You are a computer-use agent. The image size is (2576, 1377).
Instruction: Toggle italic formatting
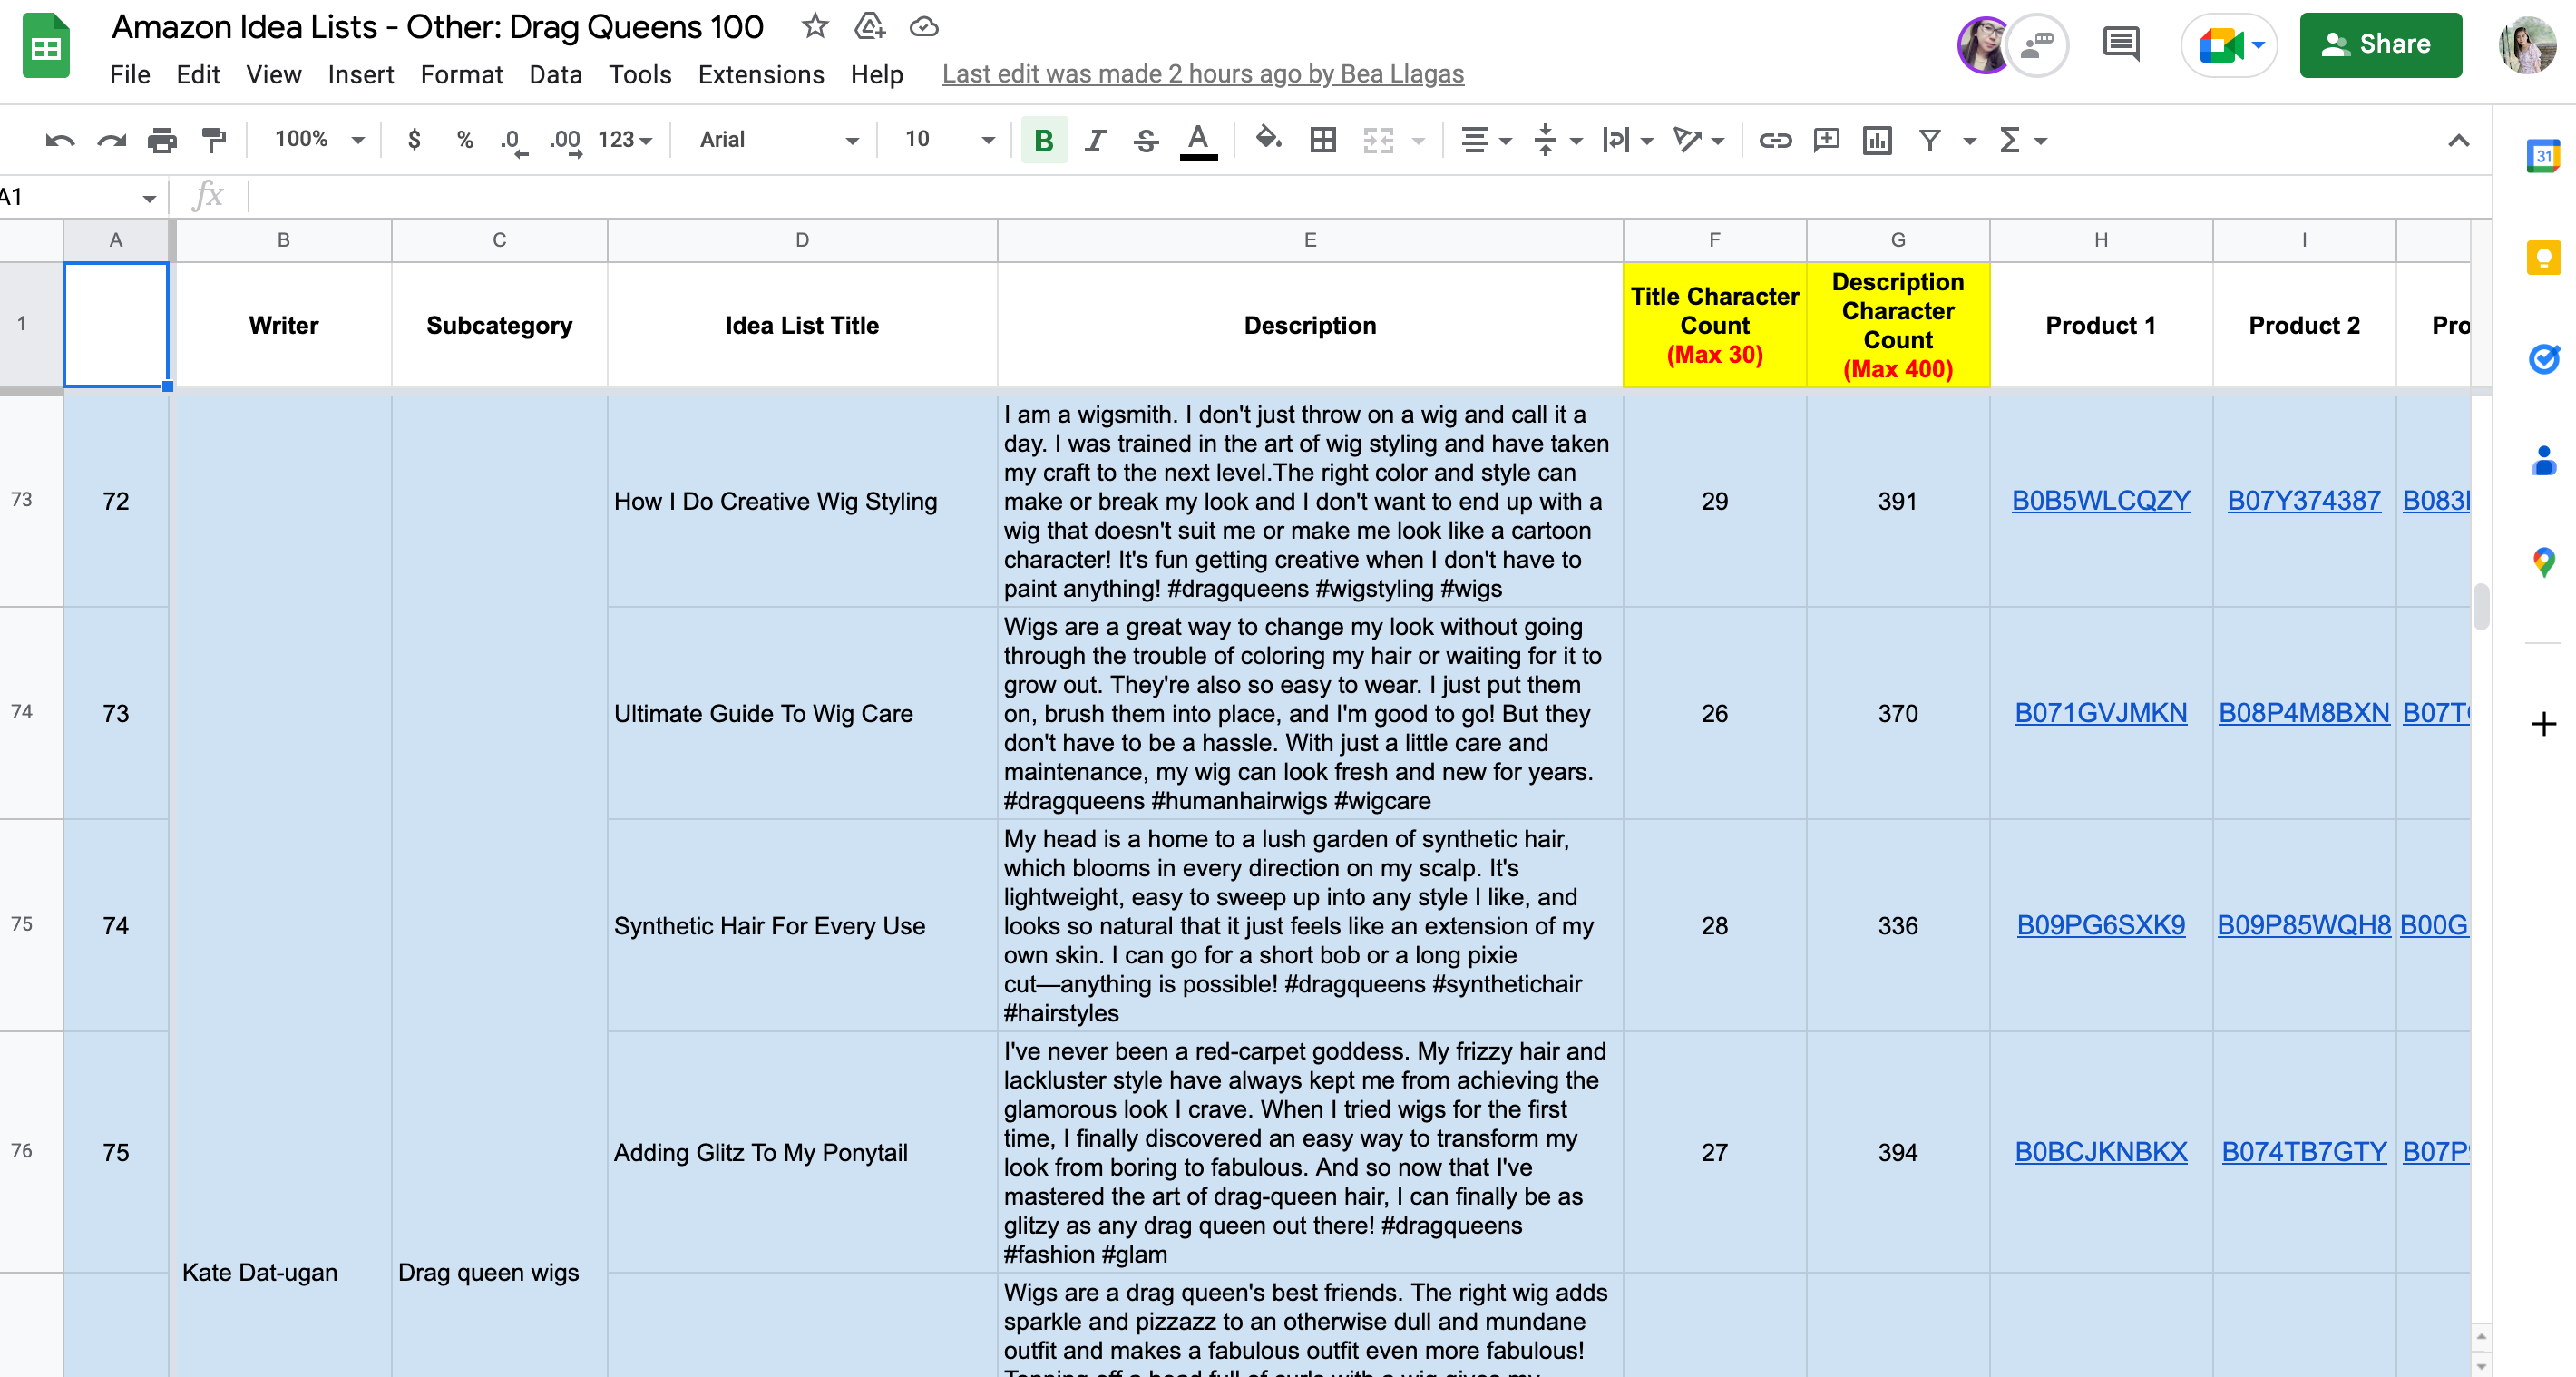(1095, 140)
